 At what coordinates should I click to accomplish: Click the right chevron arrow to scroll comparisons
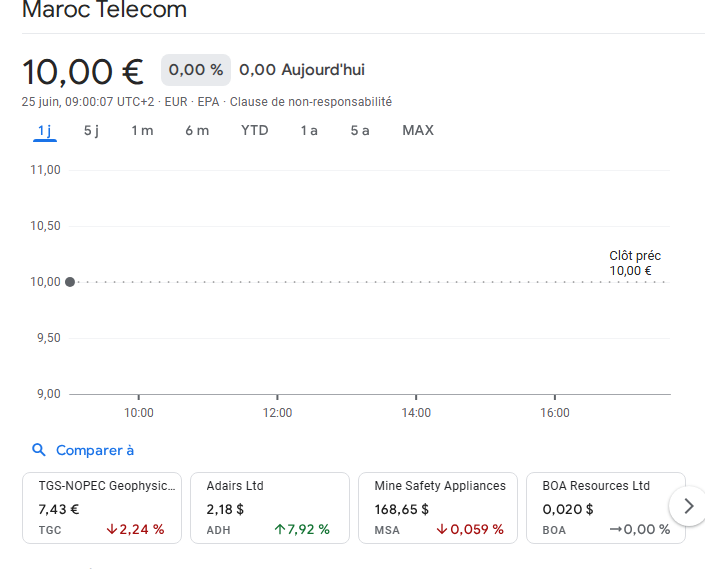point(687,506)
